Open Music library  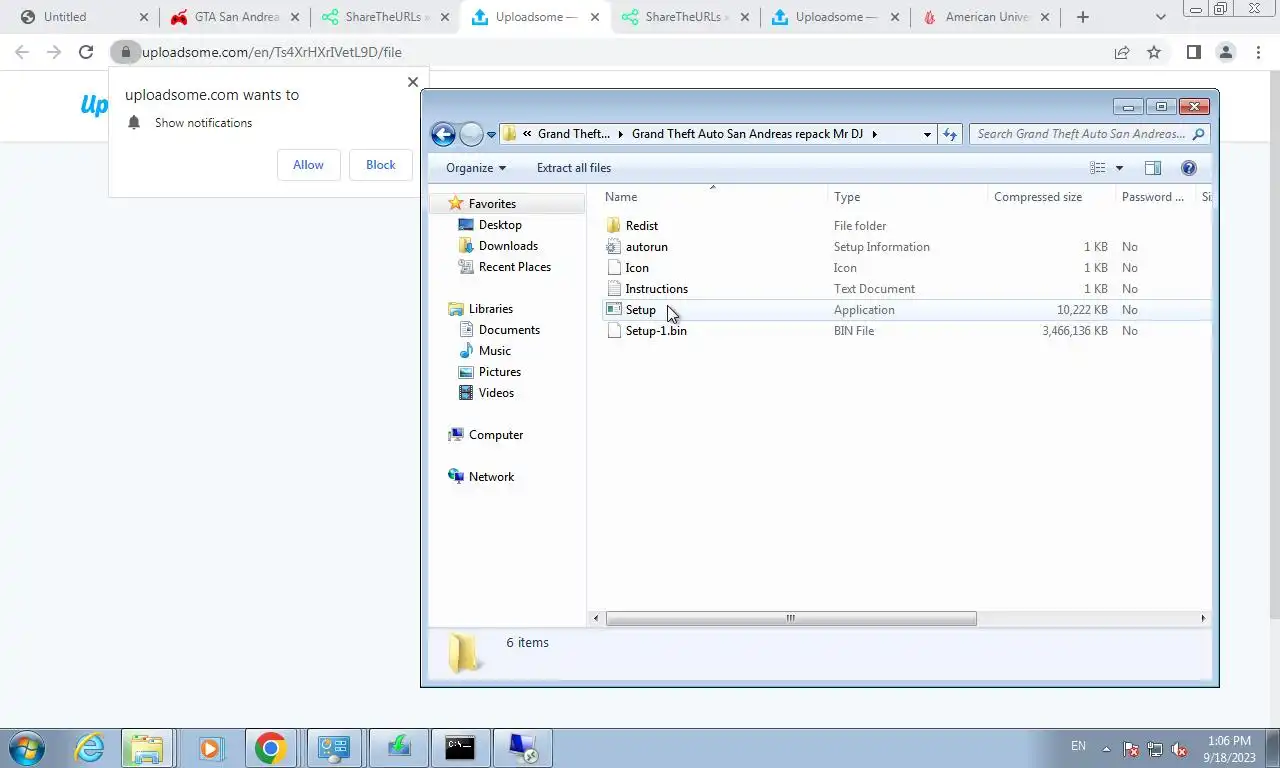coord(494,351)
